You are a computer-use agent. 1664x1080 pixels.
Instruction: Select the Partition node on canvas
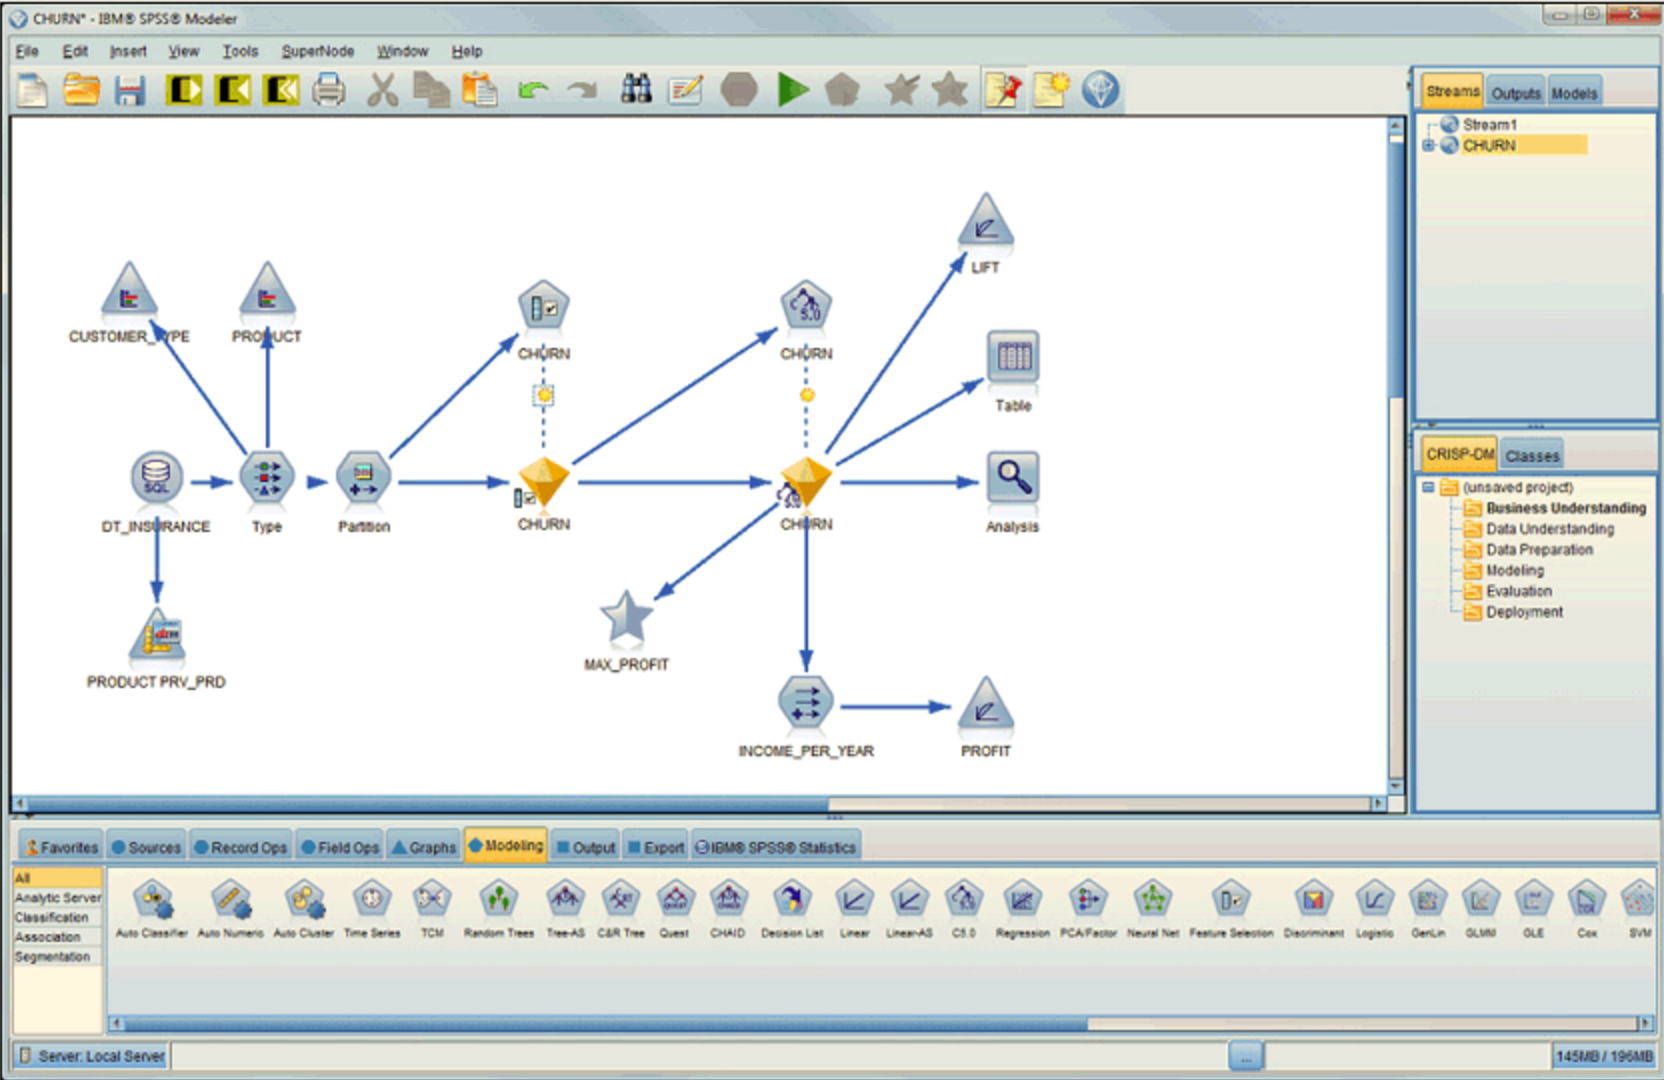coord(363,477)
